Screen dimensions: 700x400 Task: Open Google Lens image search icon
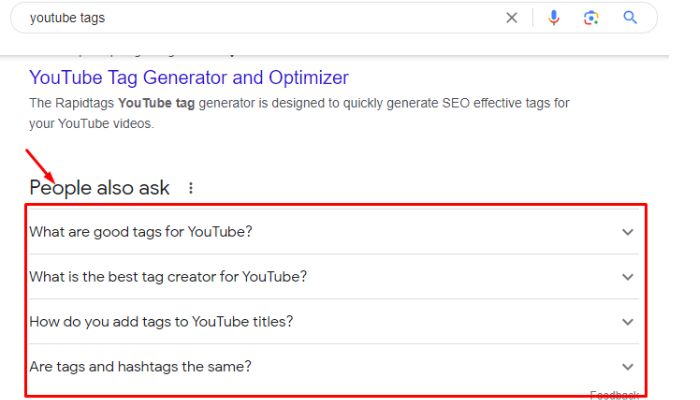(x=592, y=18)
